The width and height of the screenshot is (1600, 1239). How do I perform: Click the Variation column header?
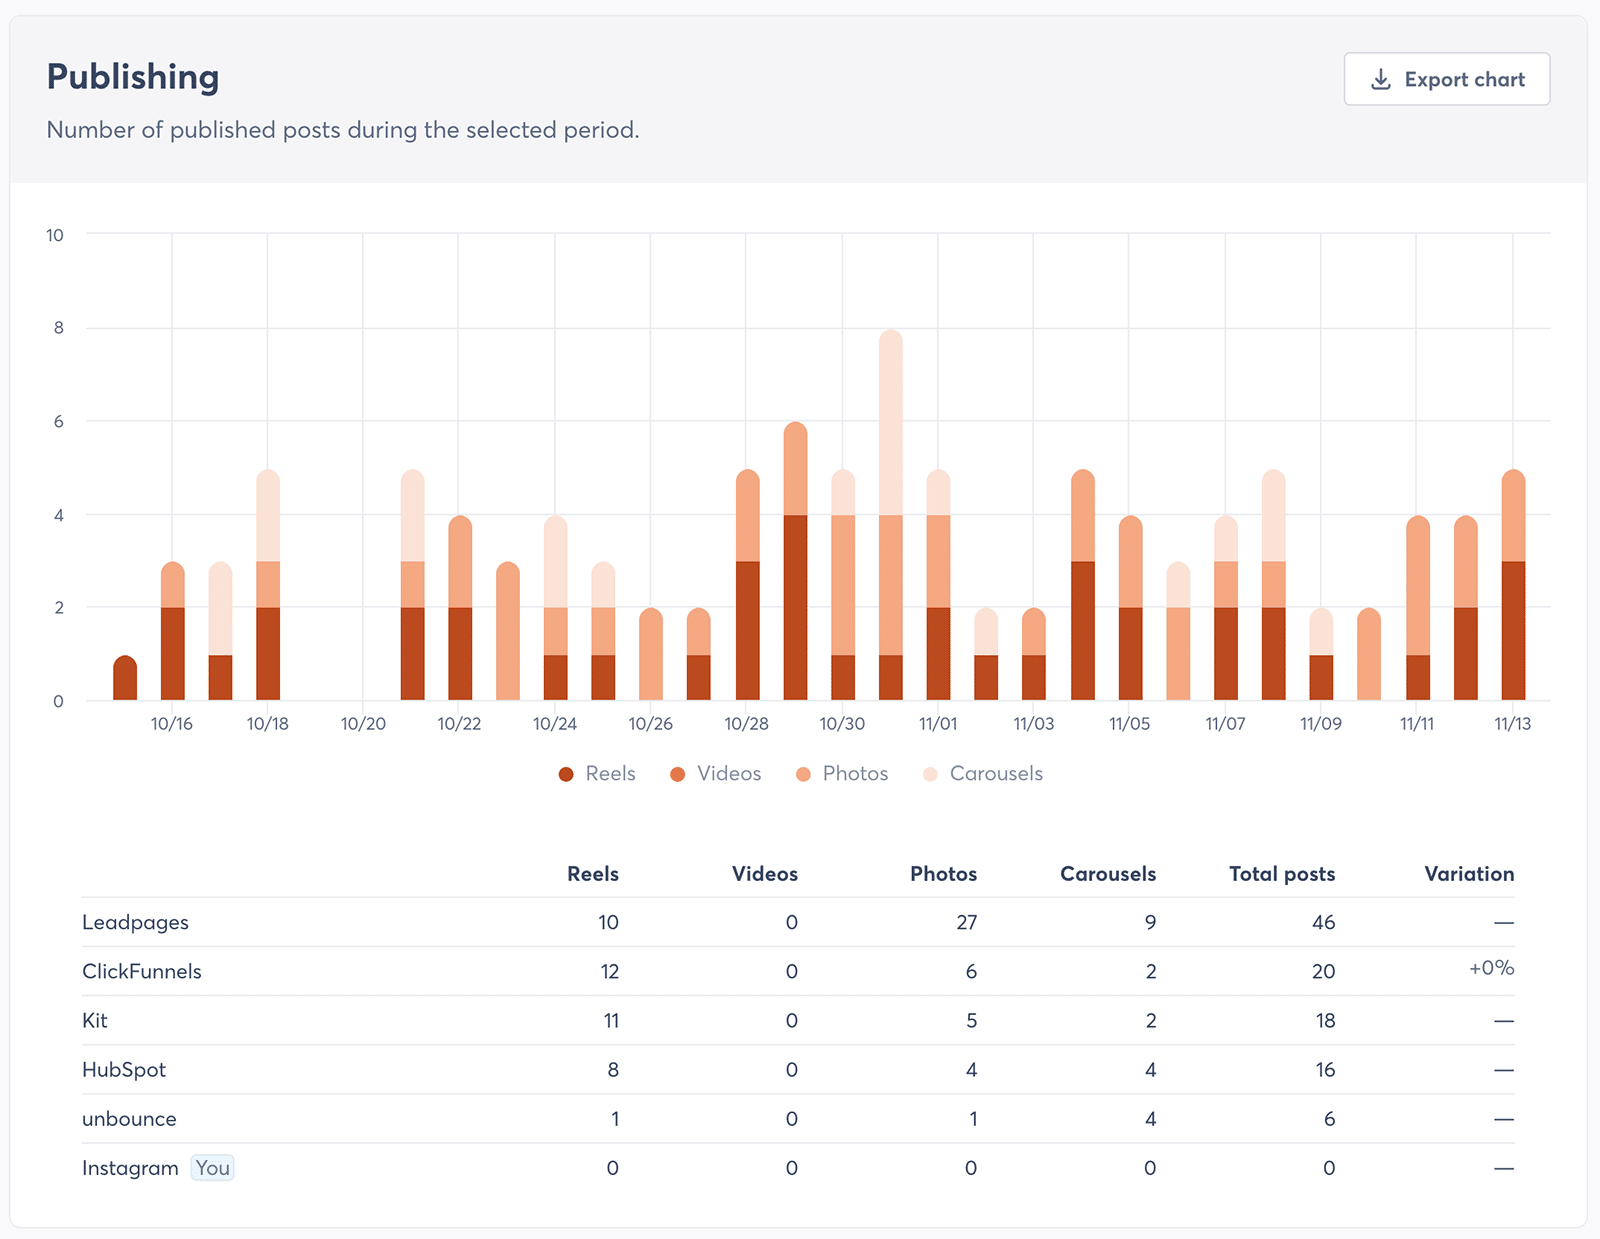(x=1469, y=874)
